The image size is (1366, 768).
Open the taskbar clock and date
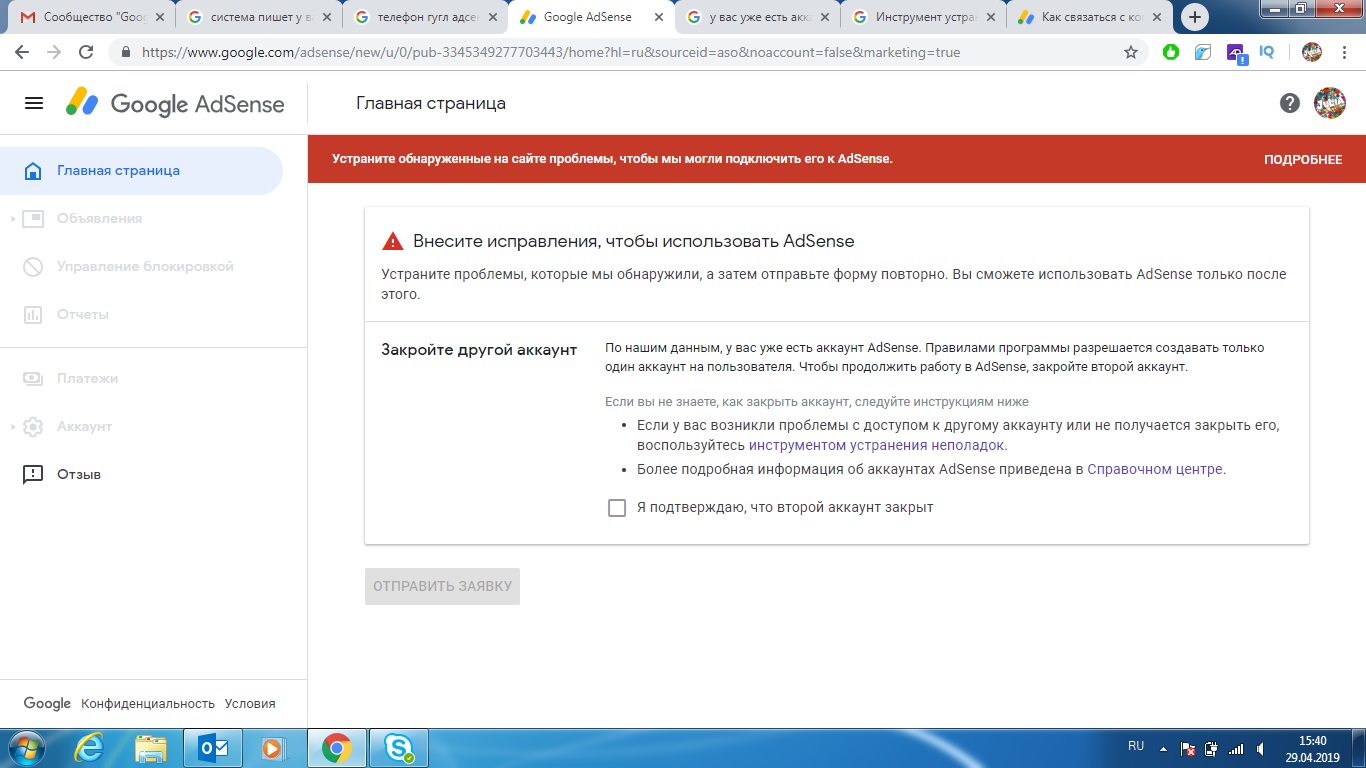click(1312, 748)
